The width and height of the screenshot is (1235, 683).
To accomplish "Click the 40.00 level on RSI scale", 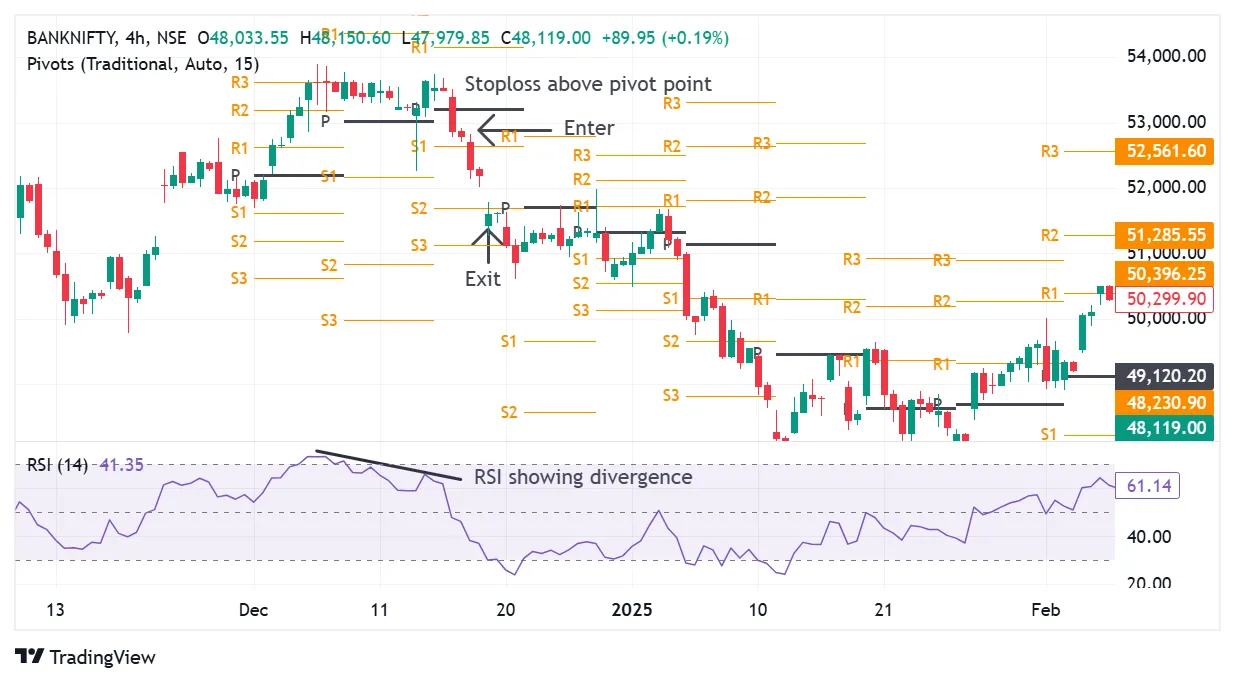I will point(1147,537).
